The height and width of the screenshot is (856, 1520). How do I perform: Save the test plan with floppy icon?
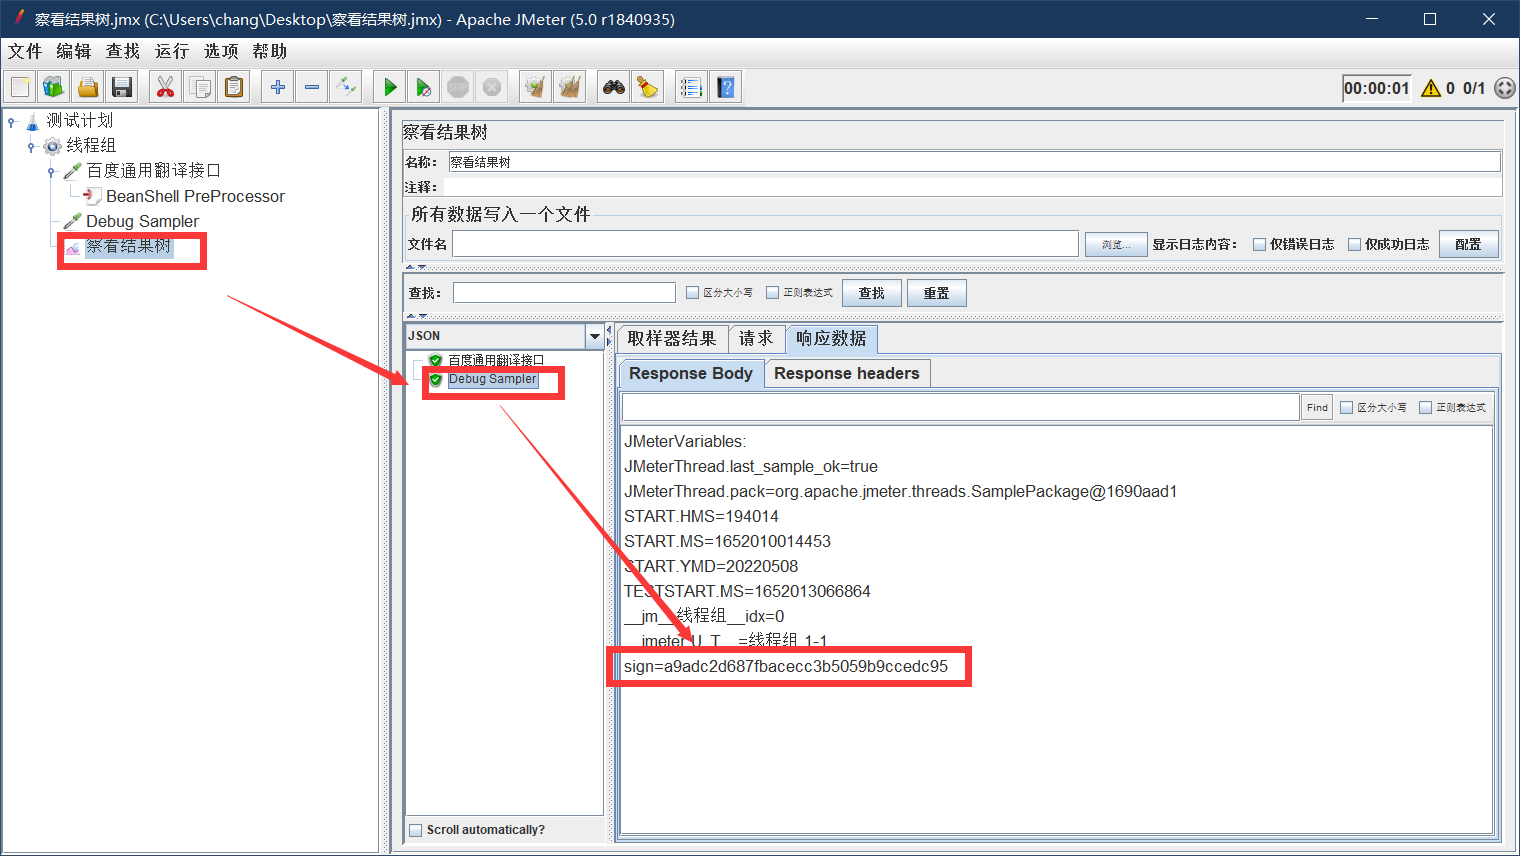click(122, 88)
